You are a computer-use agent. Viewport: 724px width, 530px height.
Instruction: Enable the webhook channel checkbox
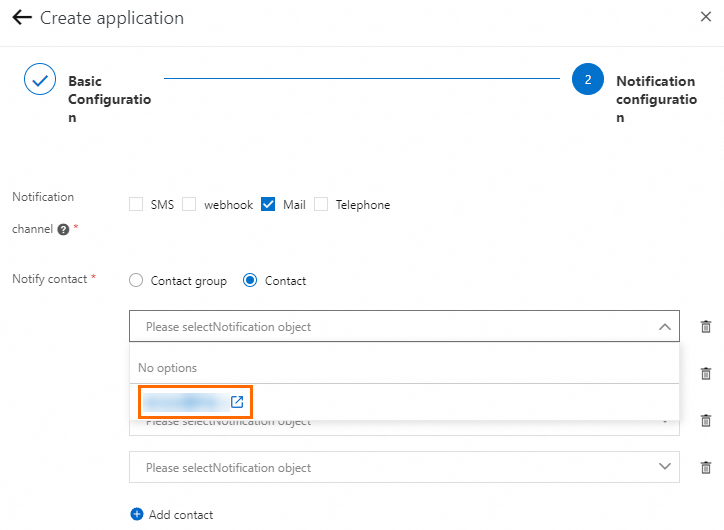pyautogui.click(x=189, y=205)
